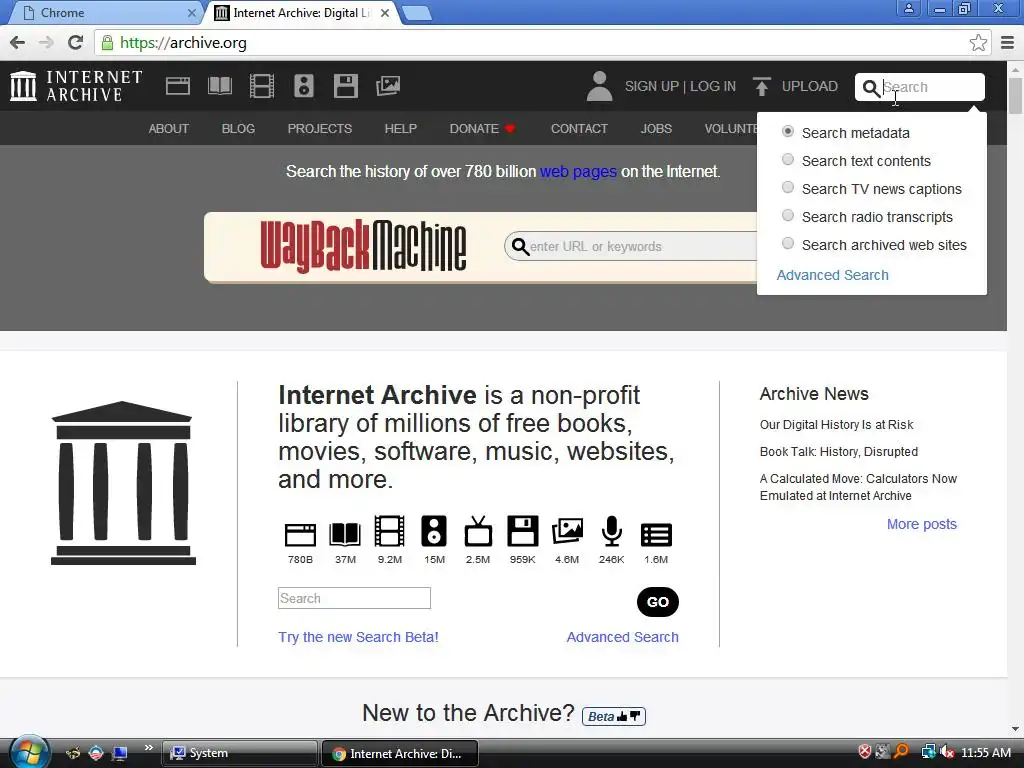Click the More posts link

[x=921, y=524]
